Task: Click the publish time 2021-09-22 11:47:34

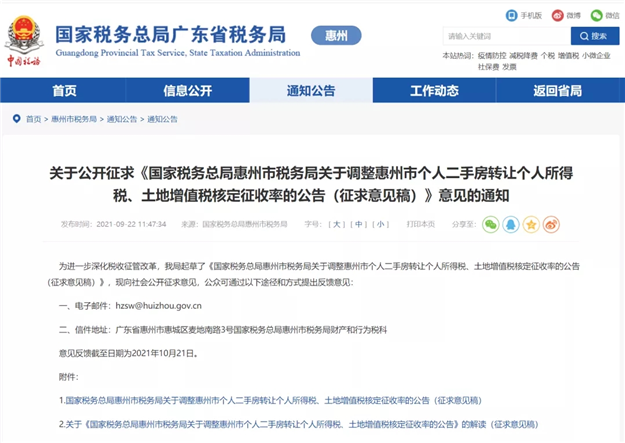Action: (131, 224)
